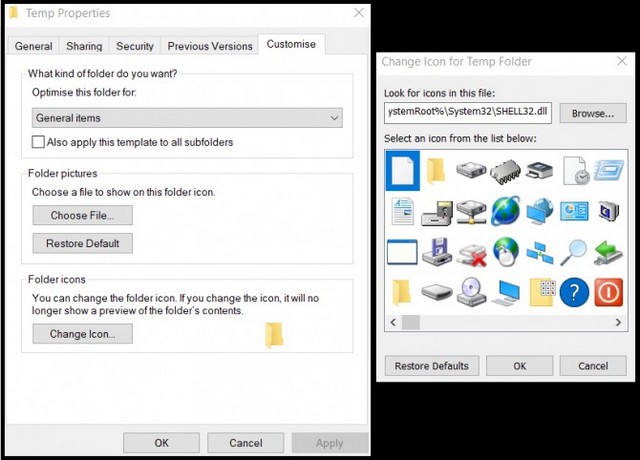This screenshot has width=640, height=460.
Task: Click the icon list horizontal scrollbar thumb
Action: [x=411, y=322]
